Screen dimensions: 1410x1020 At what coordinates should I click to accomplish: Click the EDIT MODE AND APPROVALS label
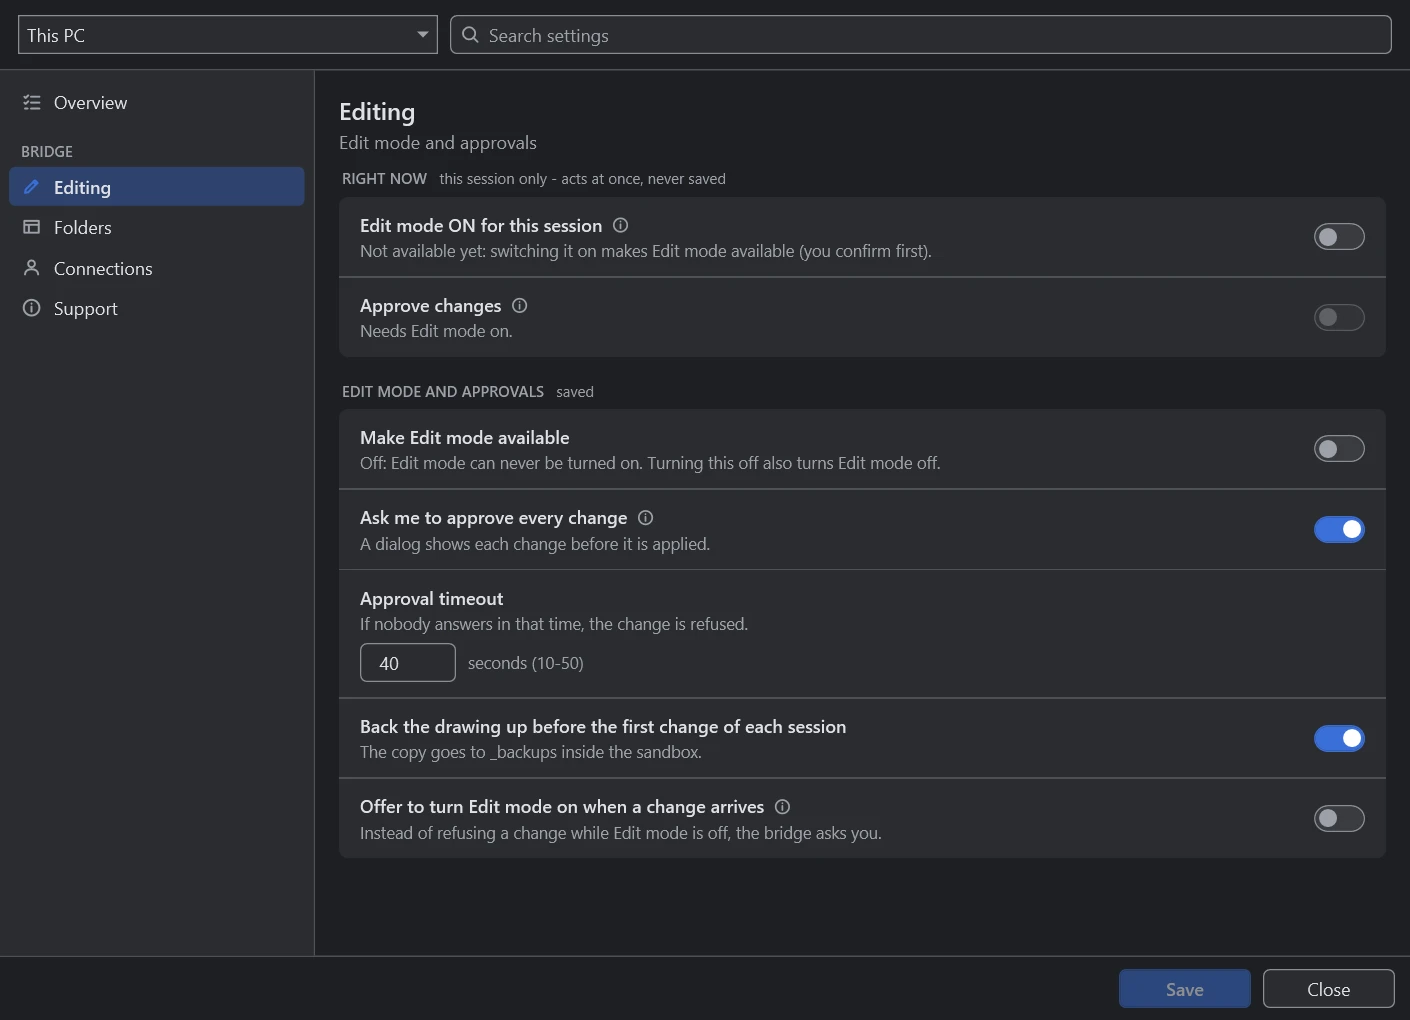tap(443, 391)
